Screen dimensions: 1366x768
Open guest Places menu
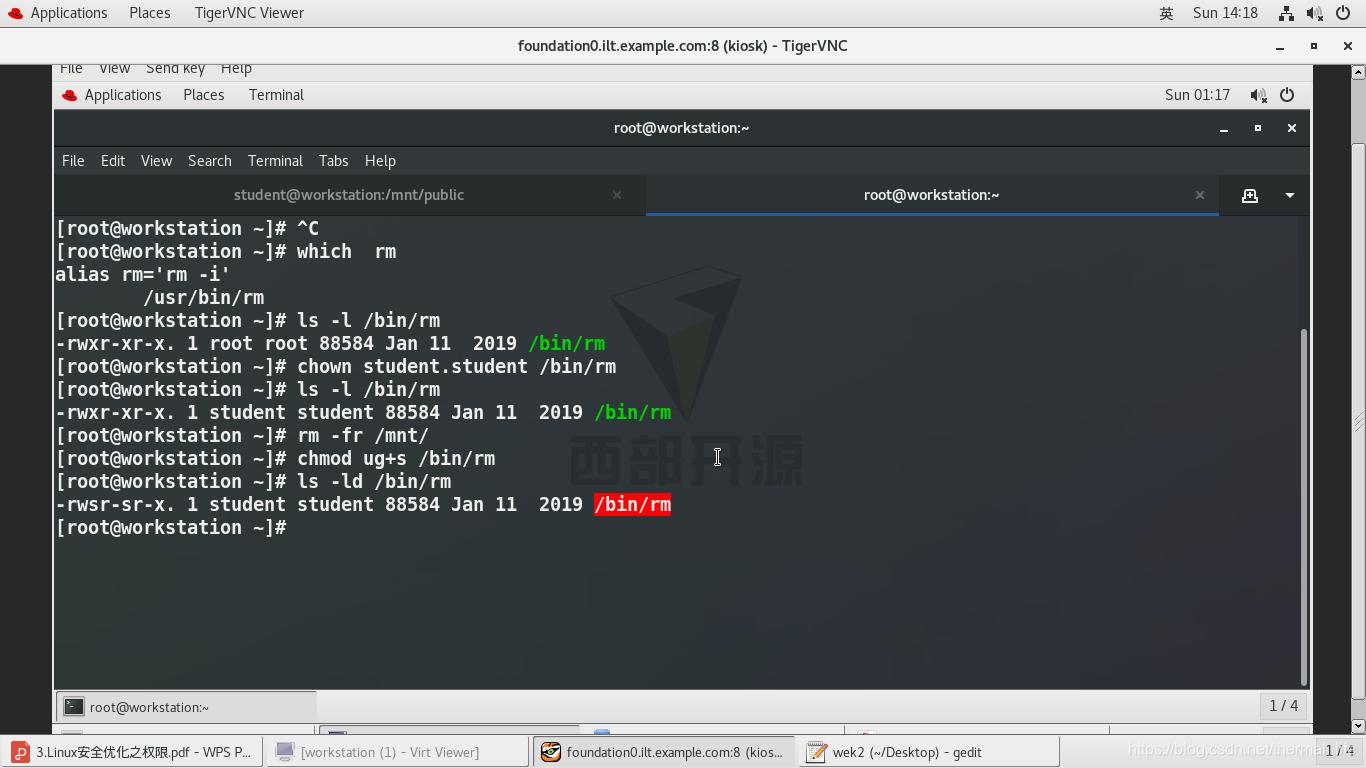point(204,95)
